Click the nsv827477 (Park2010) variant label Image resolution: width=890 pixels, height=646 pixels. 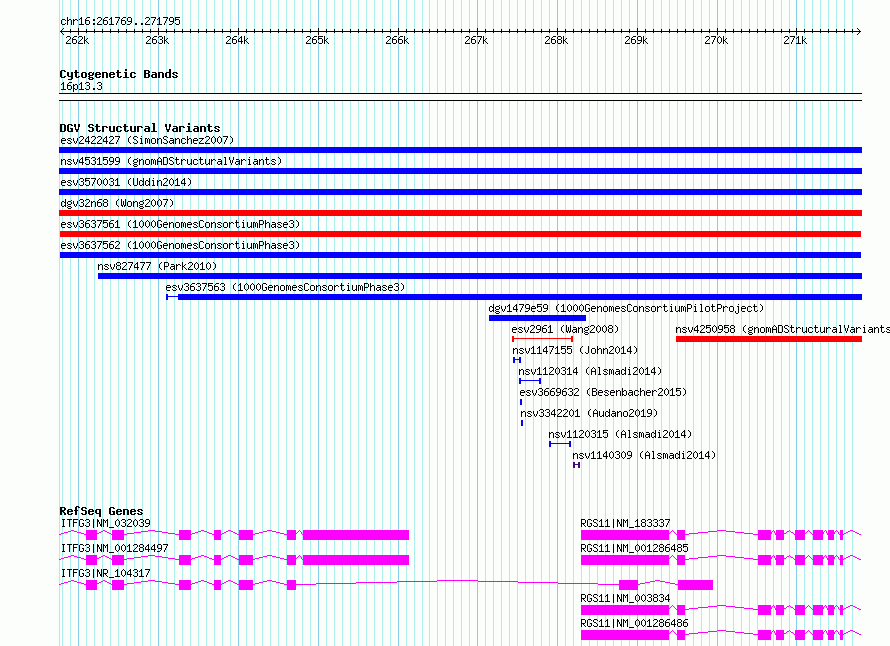coord(157,266)
